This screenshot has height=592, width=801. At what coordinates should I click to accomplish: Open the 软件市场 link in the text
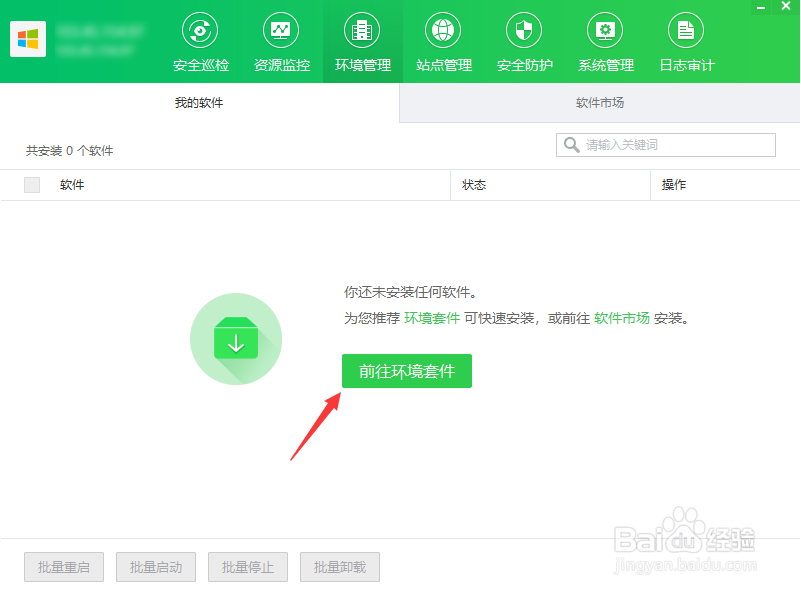pyautogui.click(x=623, y=323)
